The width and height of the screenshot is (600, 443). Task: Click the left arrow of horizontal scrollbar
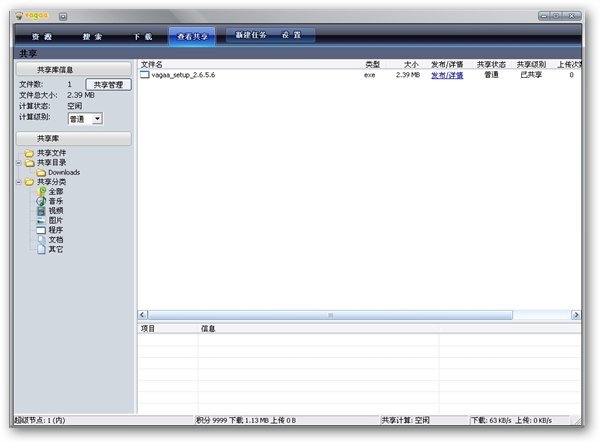point(142,315)
